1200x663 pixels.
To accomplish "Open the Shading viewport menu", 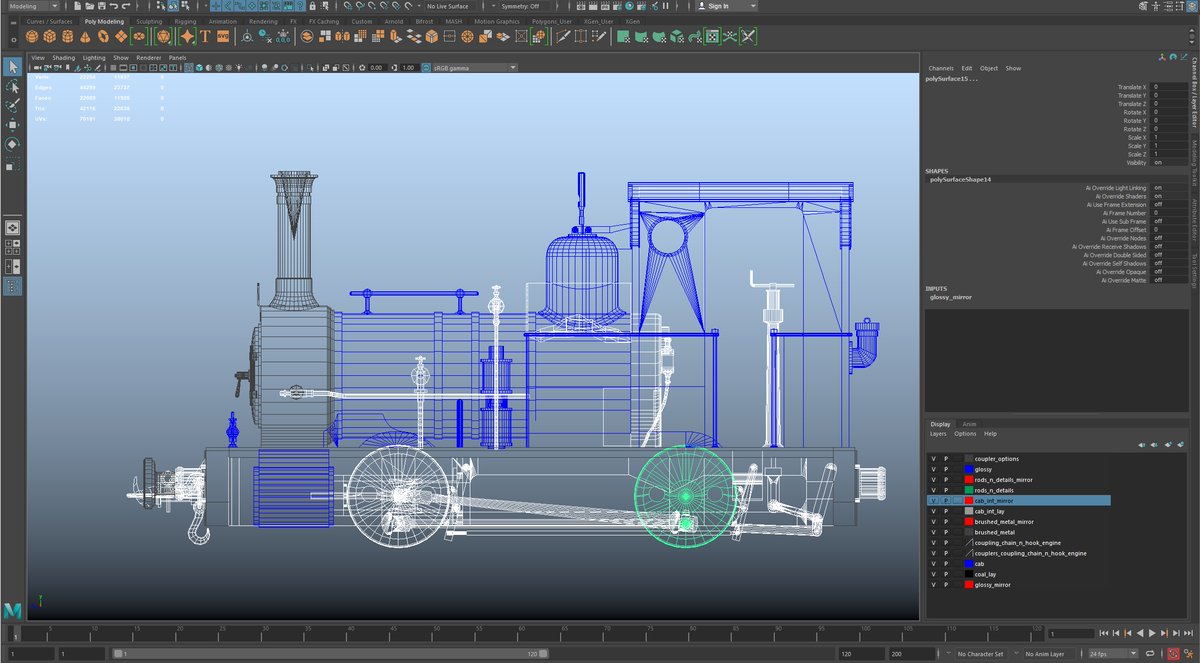I will pos(64,58).
